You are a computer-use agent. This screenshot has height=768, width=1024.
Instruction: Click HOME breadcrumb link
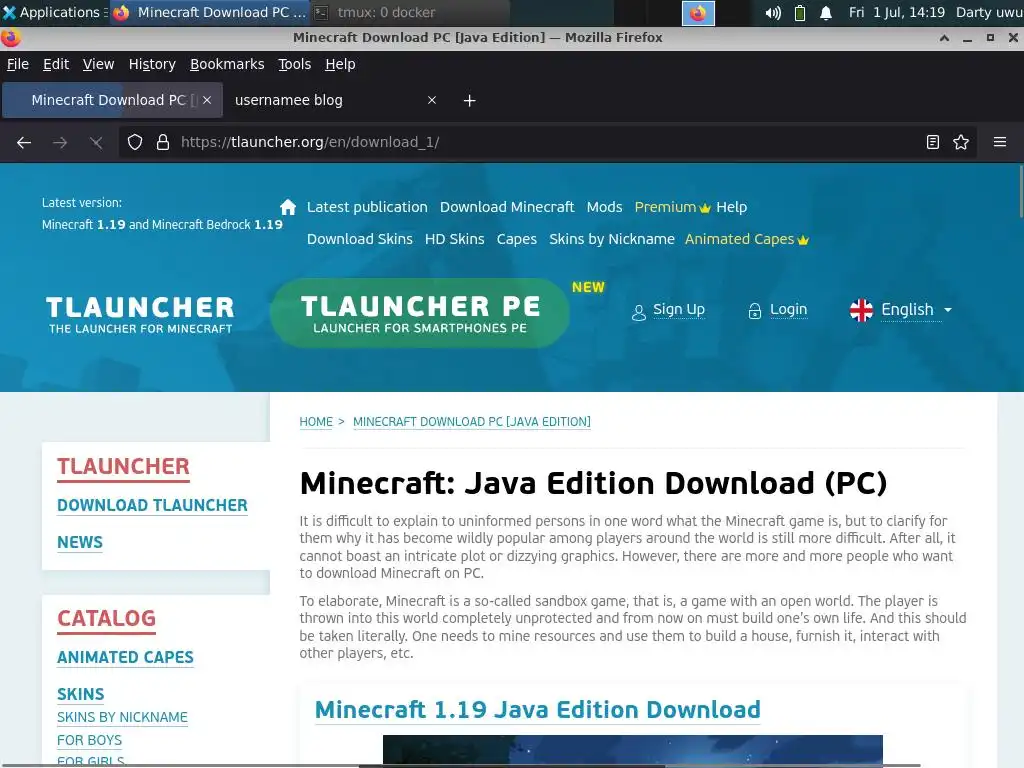tap(316, 422)
